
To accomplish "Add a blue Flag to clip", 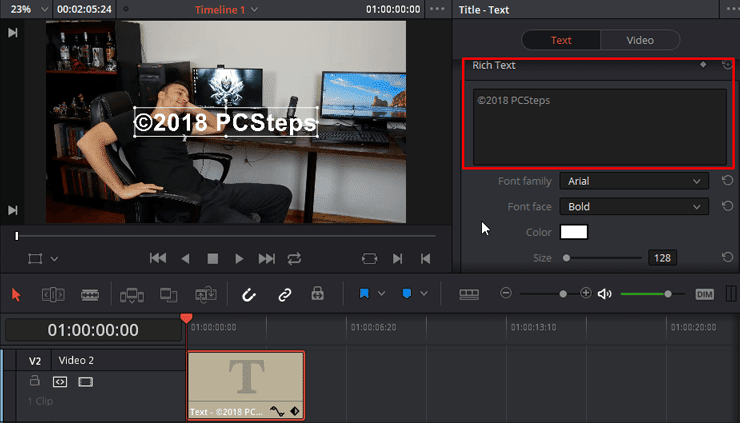I will (364, 294).
